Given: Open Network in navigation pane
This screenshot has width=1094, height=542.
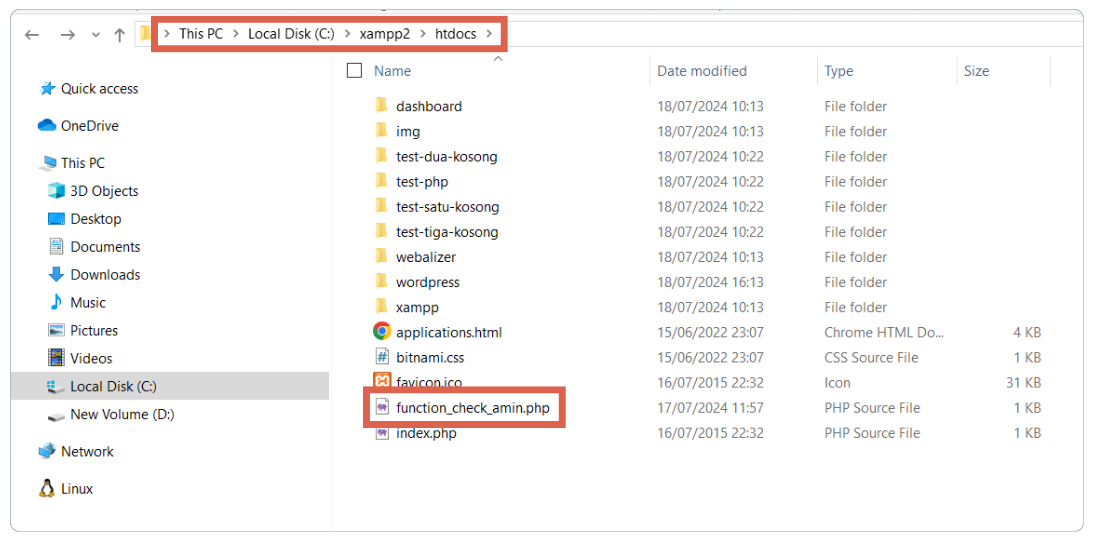Looking at the screenshot, I should 87,451.
